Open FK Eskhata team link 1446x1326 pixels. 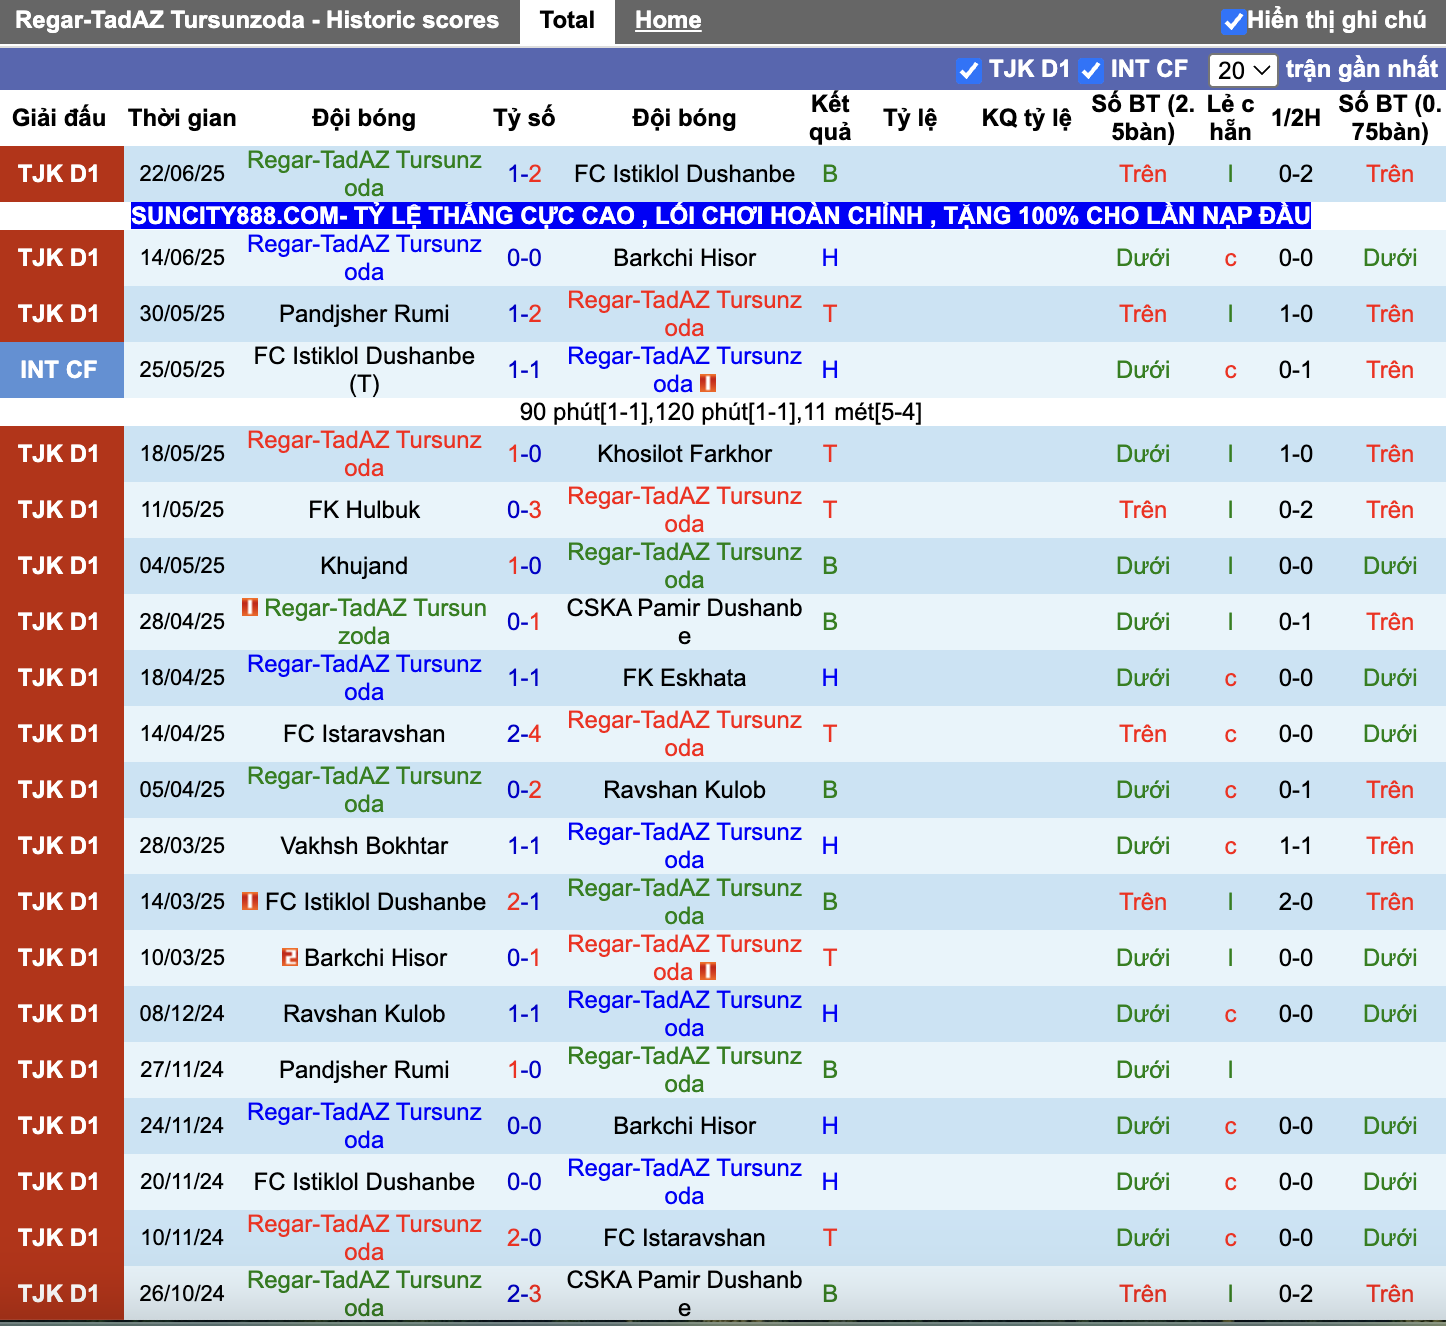point(684,678)
